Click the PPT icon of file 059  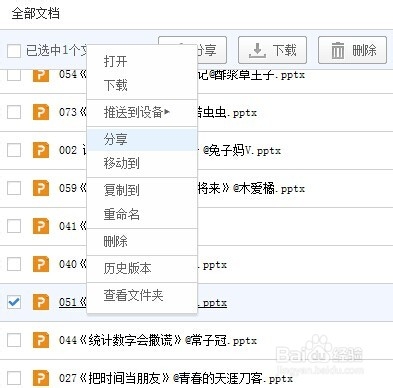click(x=41, y=188)
